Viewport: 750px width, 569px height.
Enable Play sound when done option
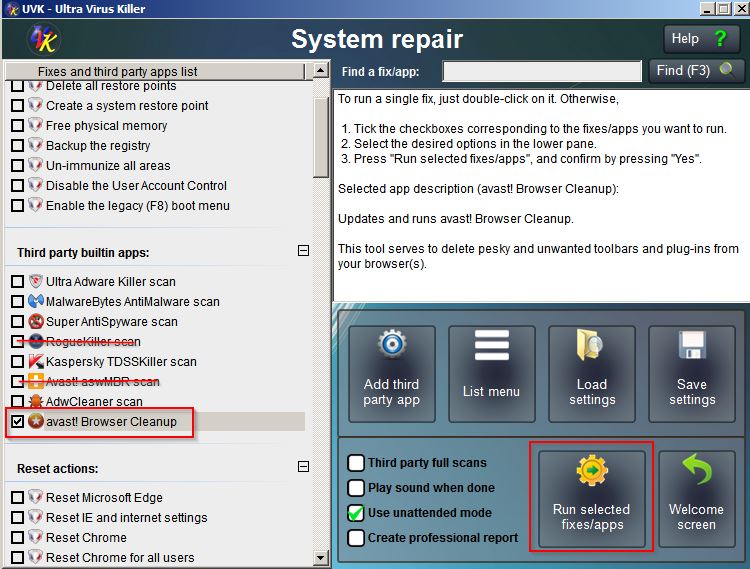coord(356,487)
